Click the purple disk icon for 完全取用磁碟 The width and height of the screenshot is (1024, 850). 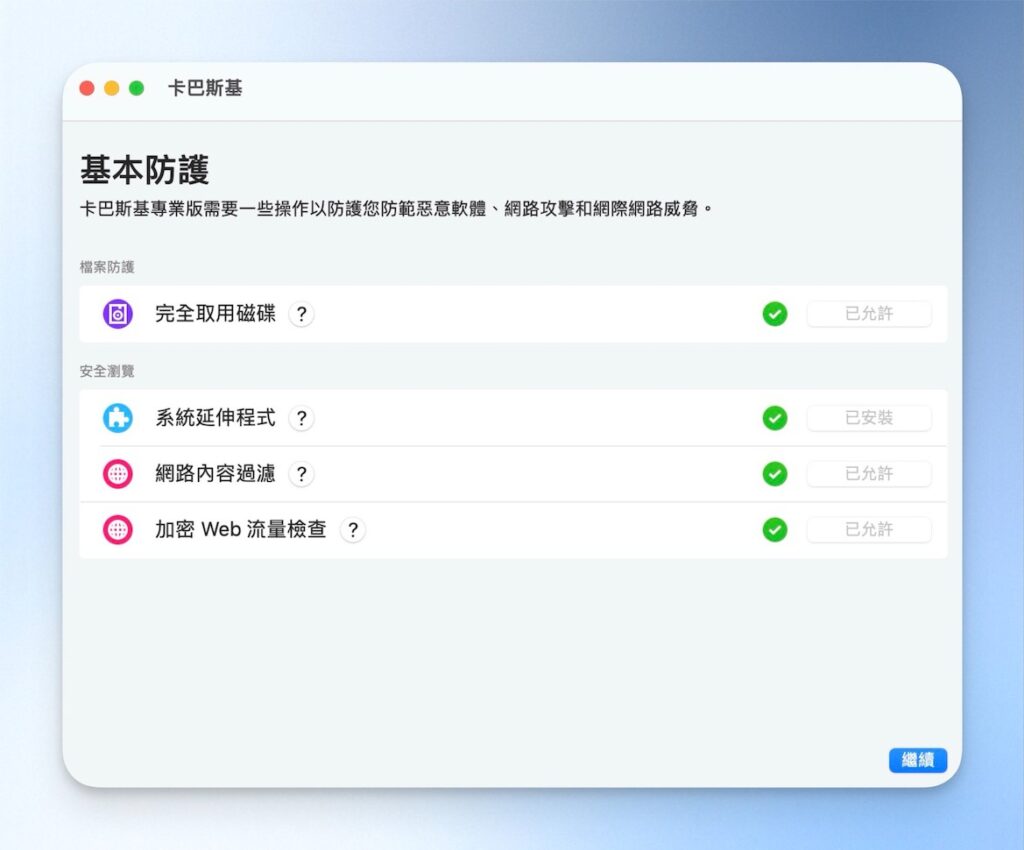tap(118, 314)
